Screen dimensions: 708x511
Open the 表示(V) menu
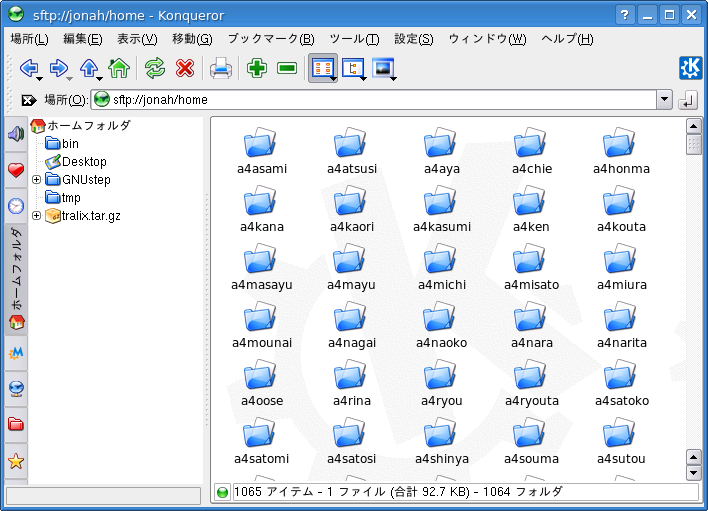[137, 39]
